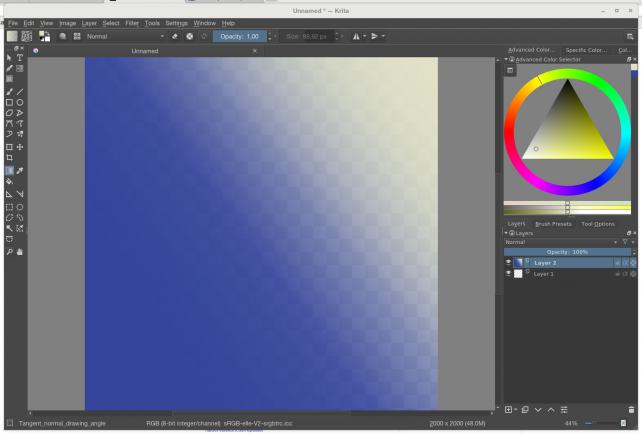Open the Filter menu
The image size is (642, 434).
[132, 22]
